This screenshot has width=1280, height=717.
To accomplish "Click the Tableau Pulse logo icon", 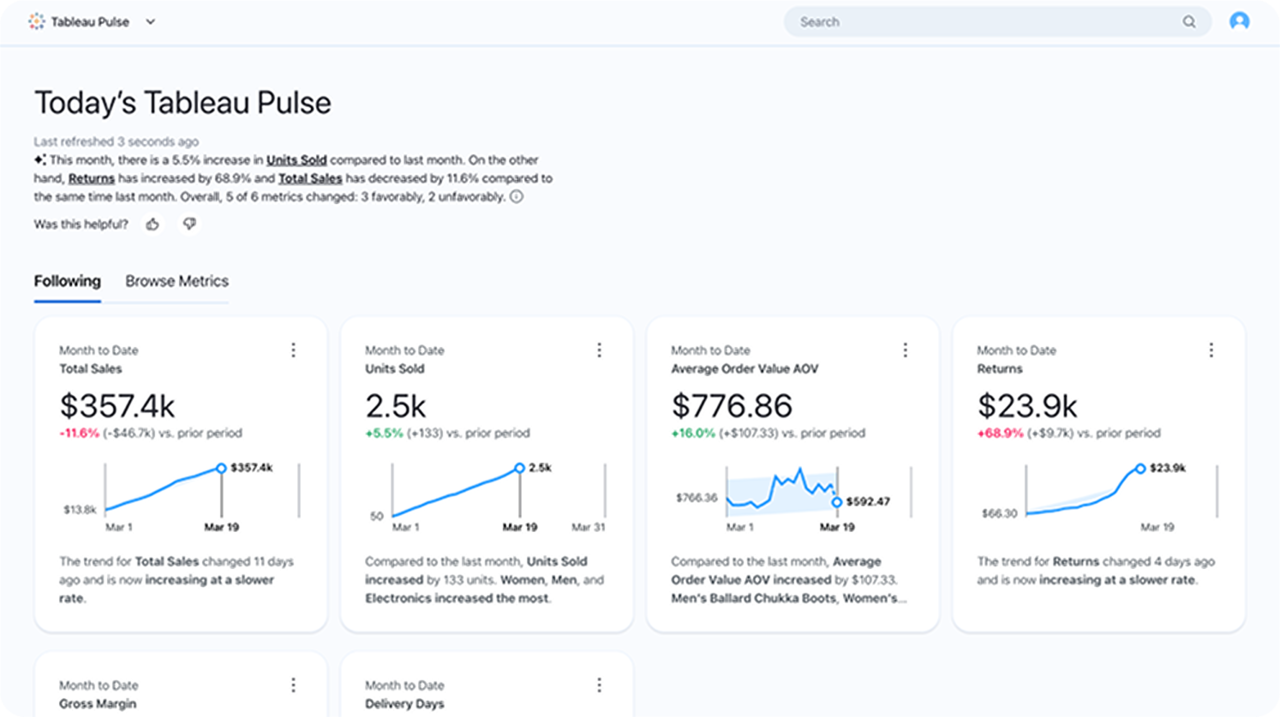I will (37, 21).
